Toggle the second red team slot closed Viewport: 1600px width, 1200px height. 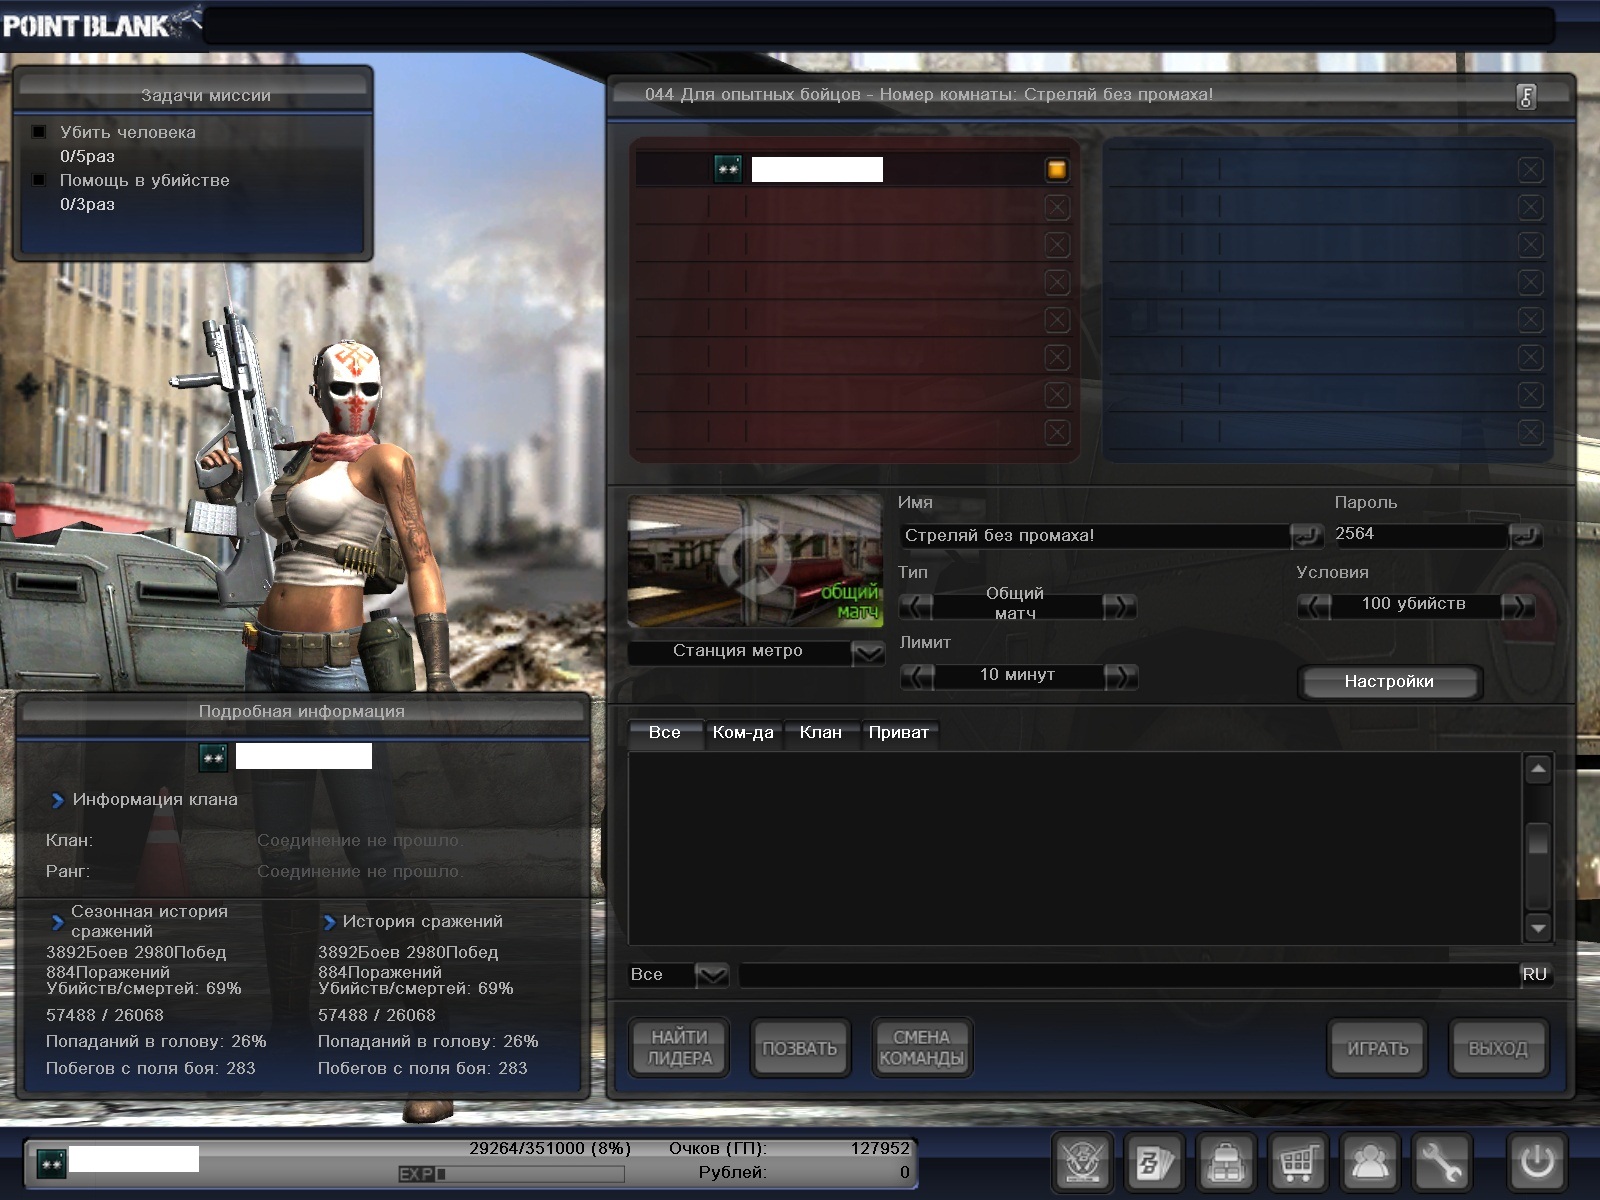coord(1057,207)
